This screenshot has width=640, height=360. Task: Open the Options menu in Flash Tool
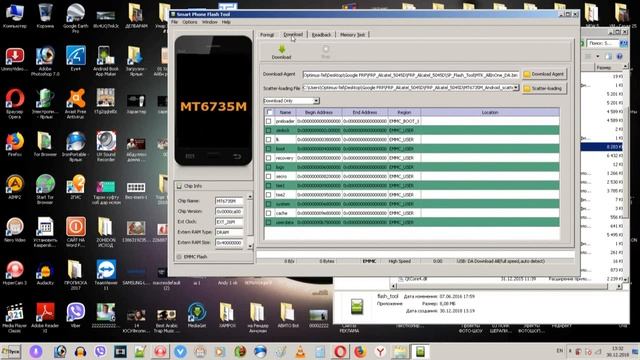190,22
